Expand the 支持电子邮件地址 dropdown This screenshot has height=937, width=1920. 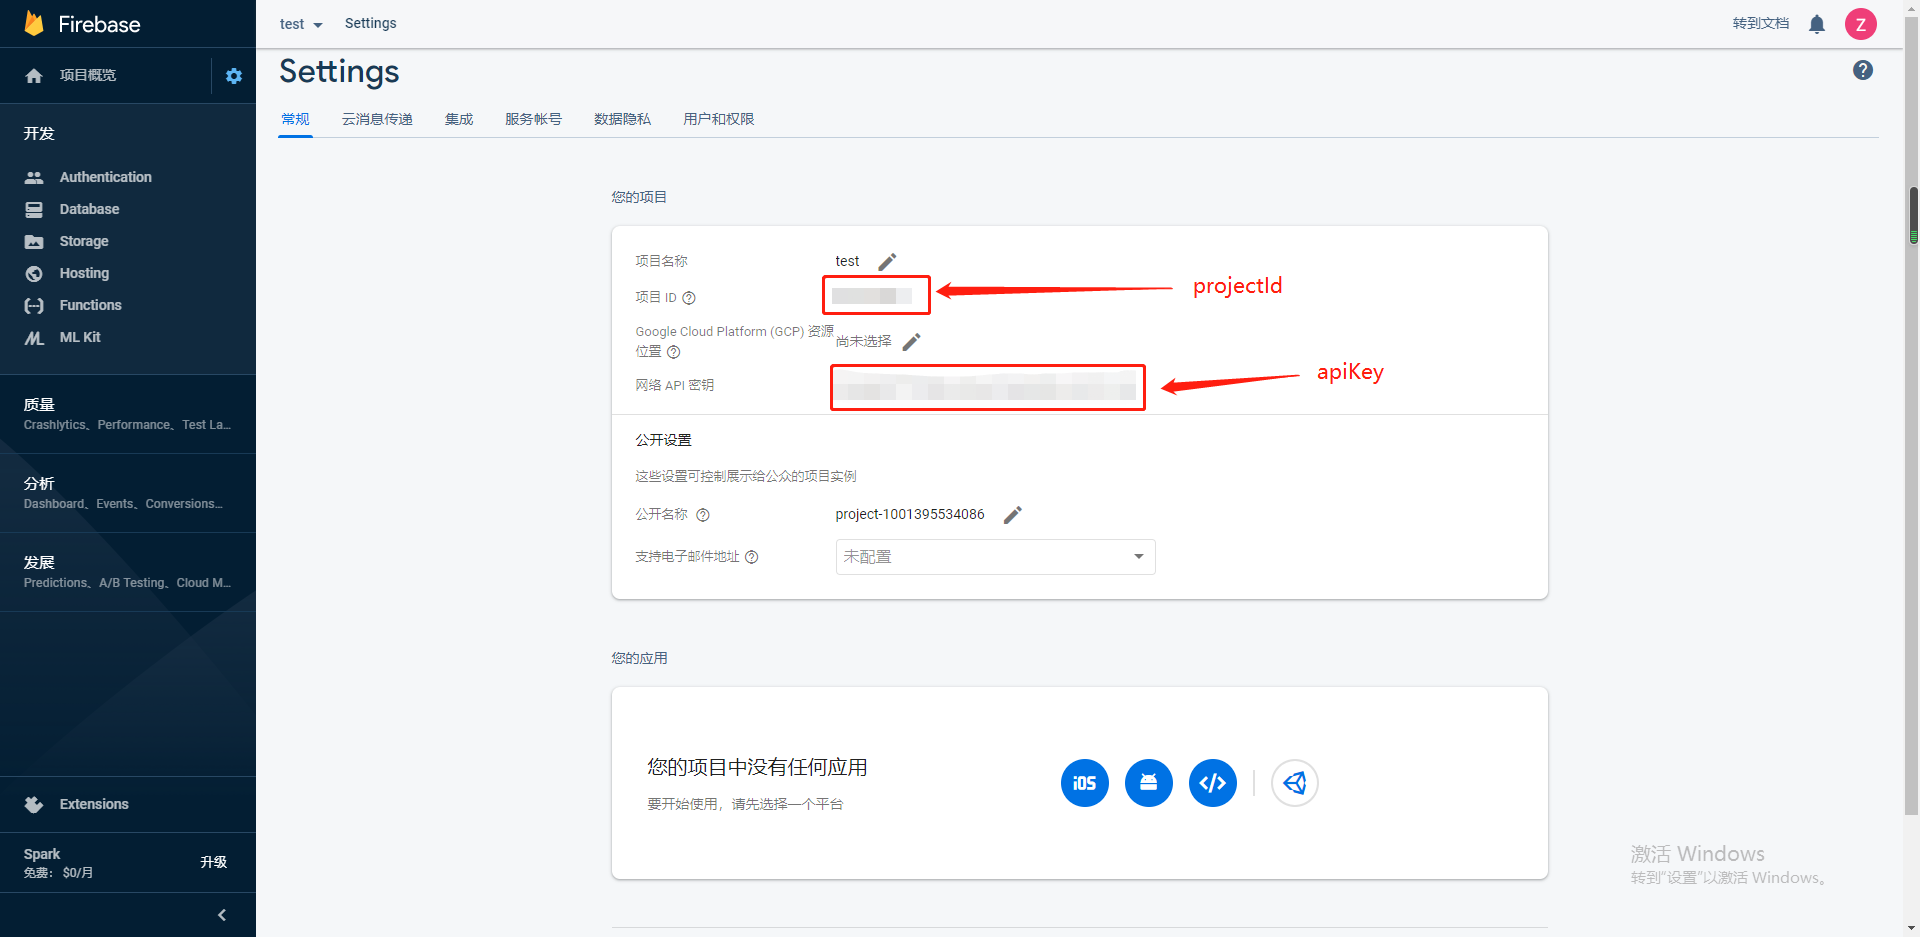click(1137, 556)
